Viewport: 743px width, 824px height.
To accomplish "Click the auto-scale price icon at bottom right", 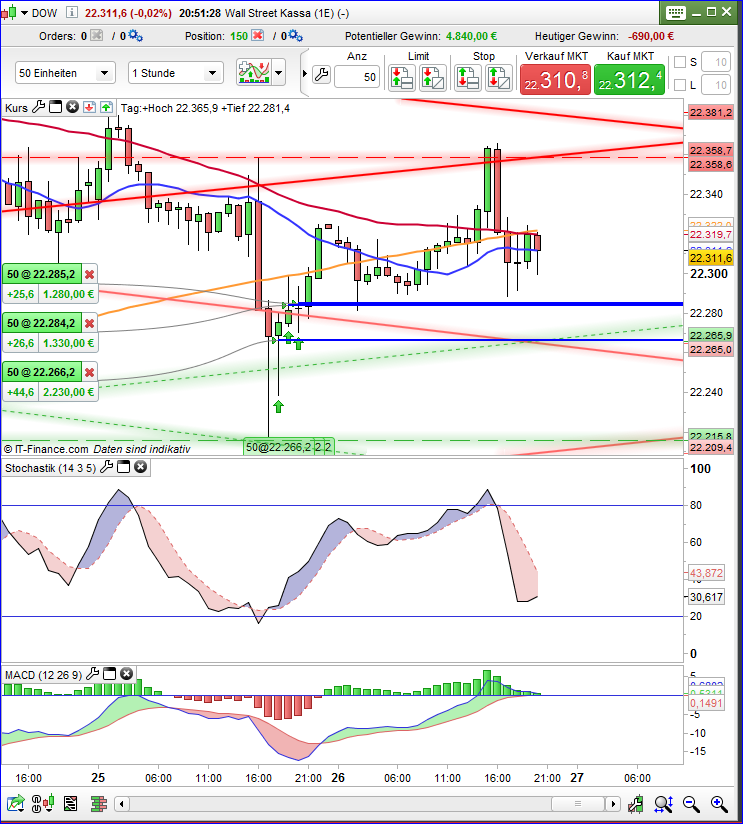I will [636, 804].
